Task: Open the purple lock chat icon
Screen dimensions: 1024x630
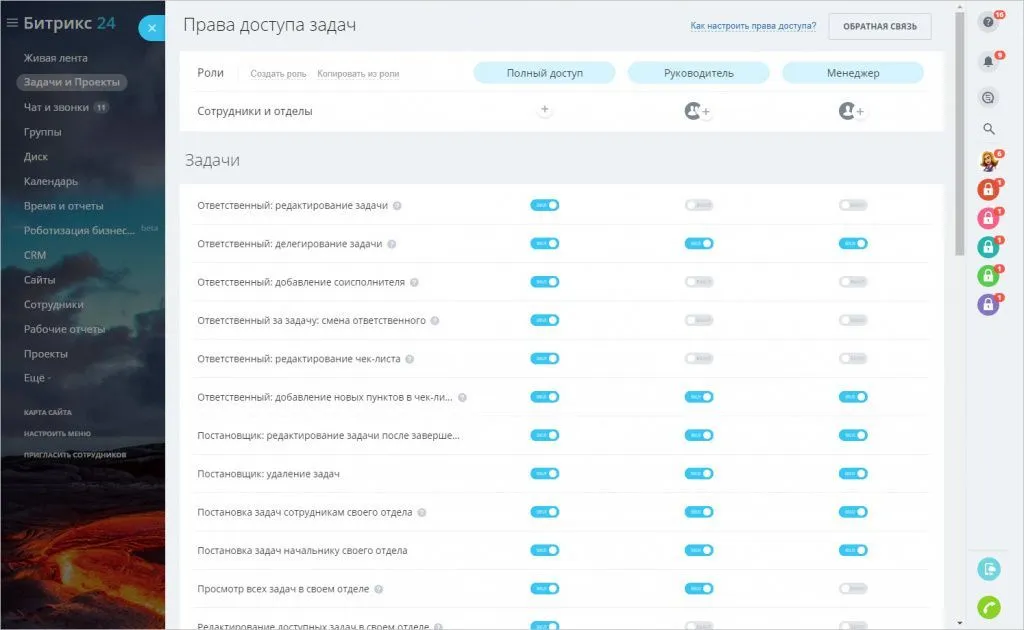Action: tap(988, 305)
